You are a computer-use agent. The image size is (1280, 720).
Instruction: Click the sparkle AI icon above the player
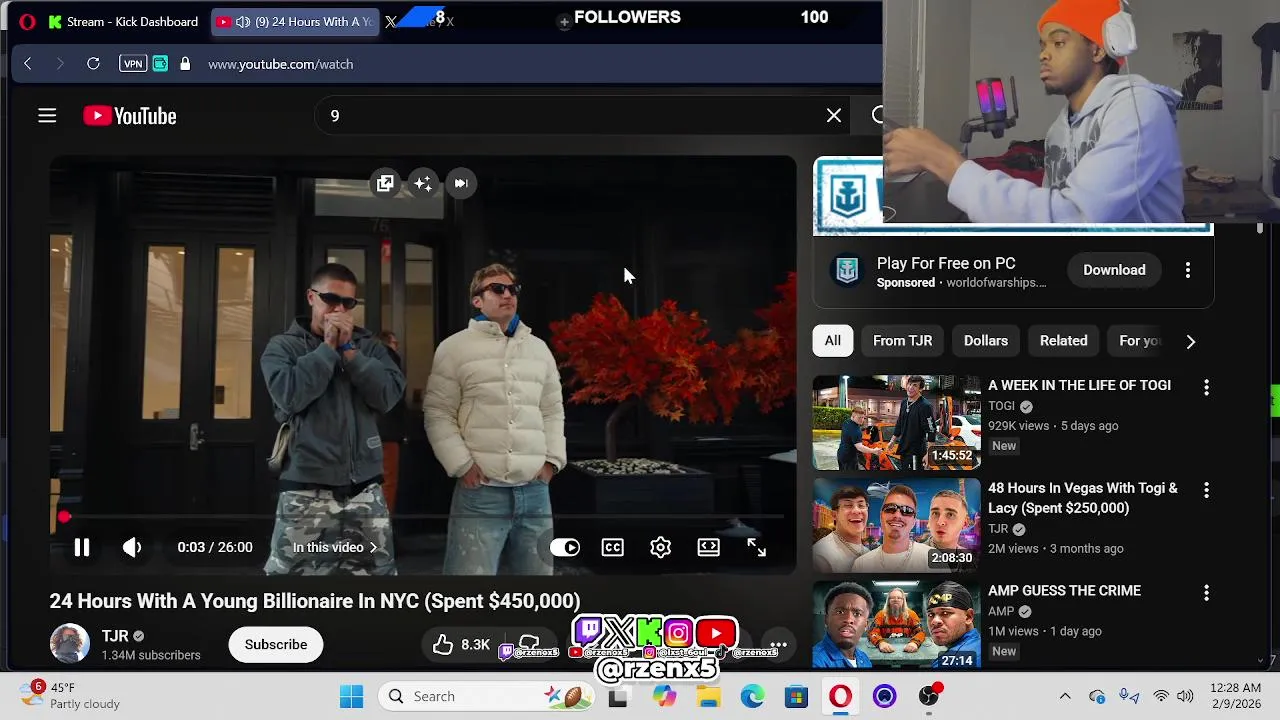pos(423,183)
